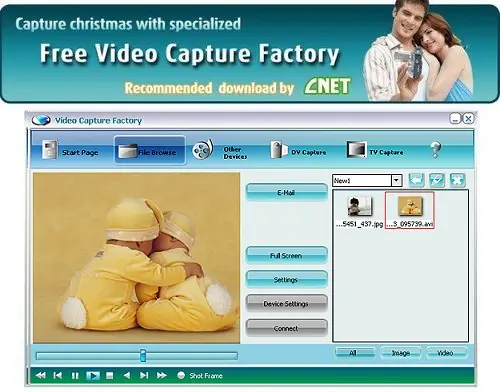Viewport: 500px width, 392px height.
Task: Click the play button icon
Action: click(93, 376)
